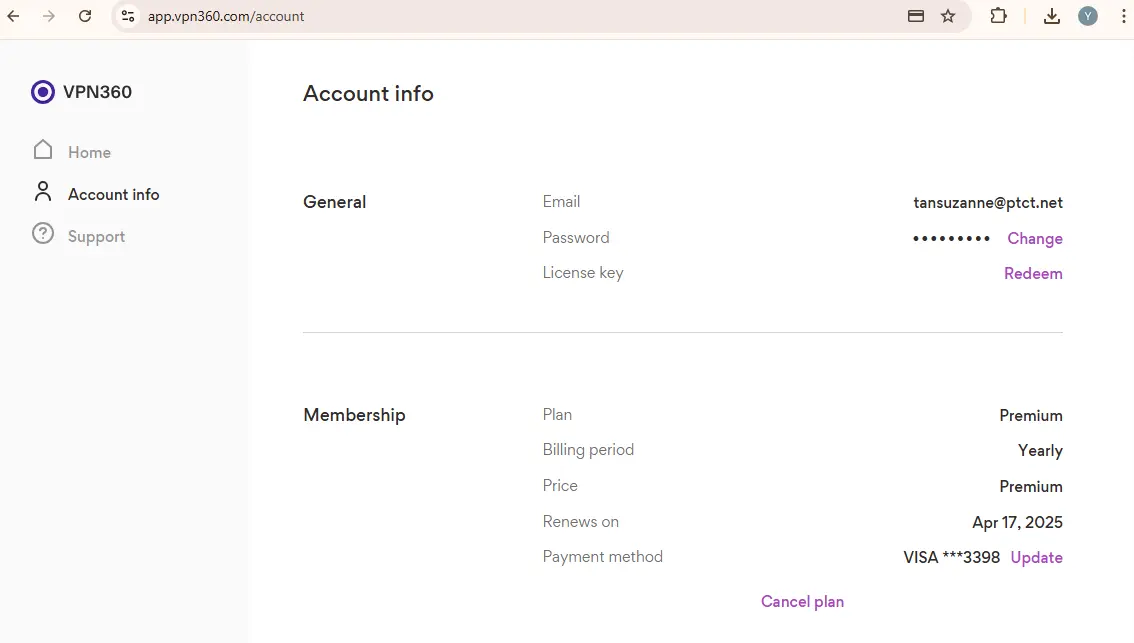Screen dimensions: 1134x643
Task: Open the browser extensions puzzle icon
Action: coord(998,16)
